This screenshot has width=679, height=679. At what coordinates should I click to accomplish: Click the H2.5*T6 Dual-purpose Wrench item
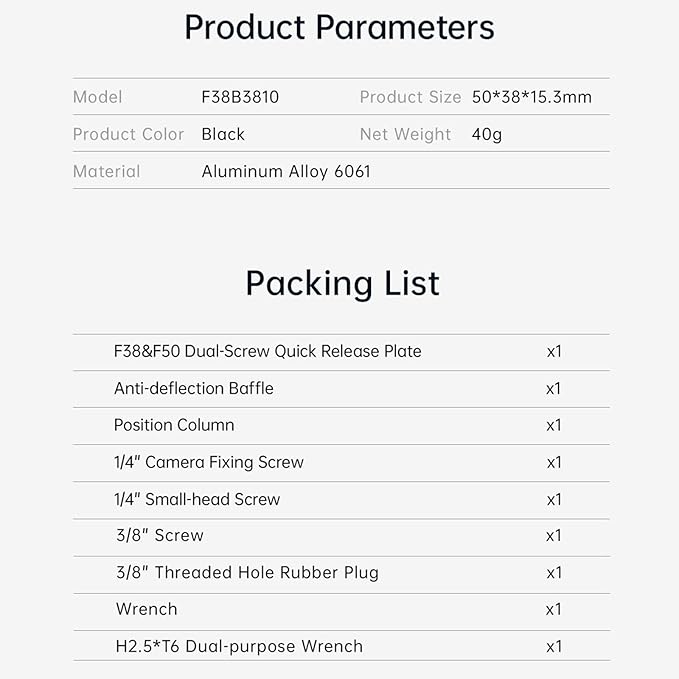(239, 646)
